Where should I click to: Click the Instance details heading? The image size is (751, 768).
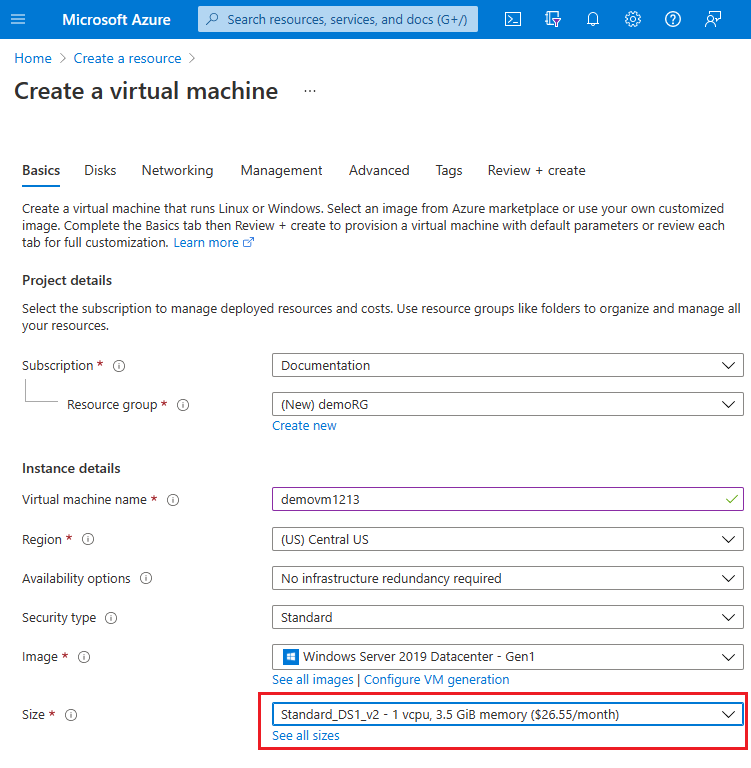pos(71,469)
